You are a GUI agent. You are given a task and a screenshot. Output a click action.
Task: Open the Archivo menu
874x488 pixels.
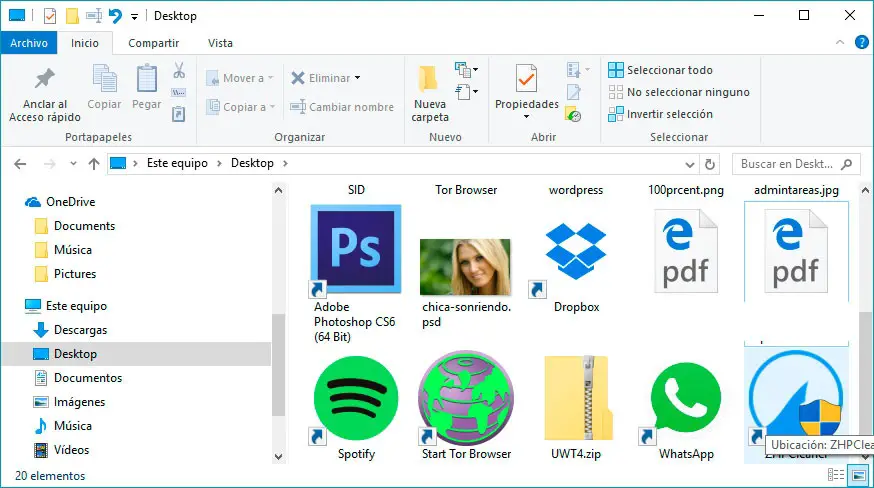[x=29, y=43]
